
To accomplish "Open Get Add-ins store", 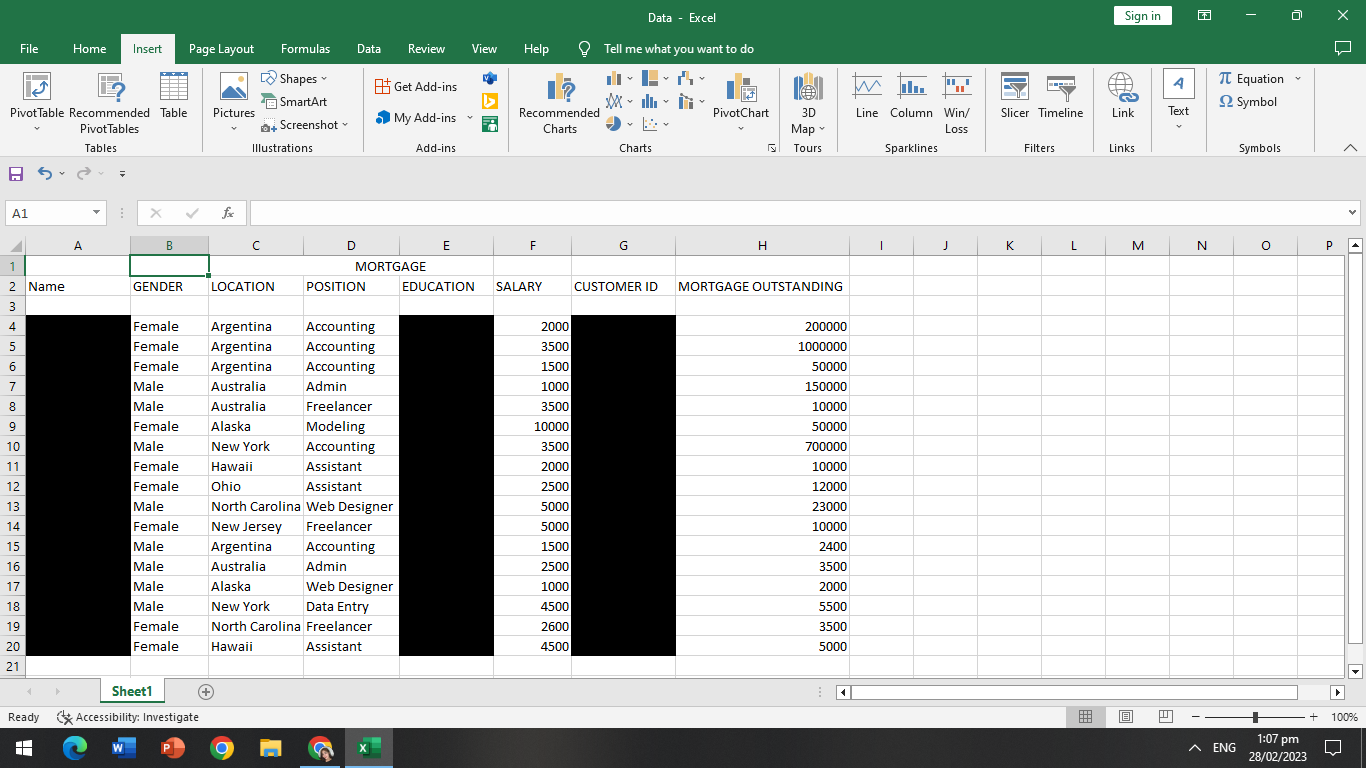I will click(416, 86).
